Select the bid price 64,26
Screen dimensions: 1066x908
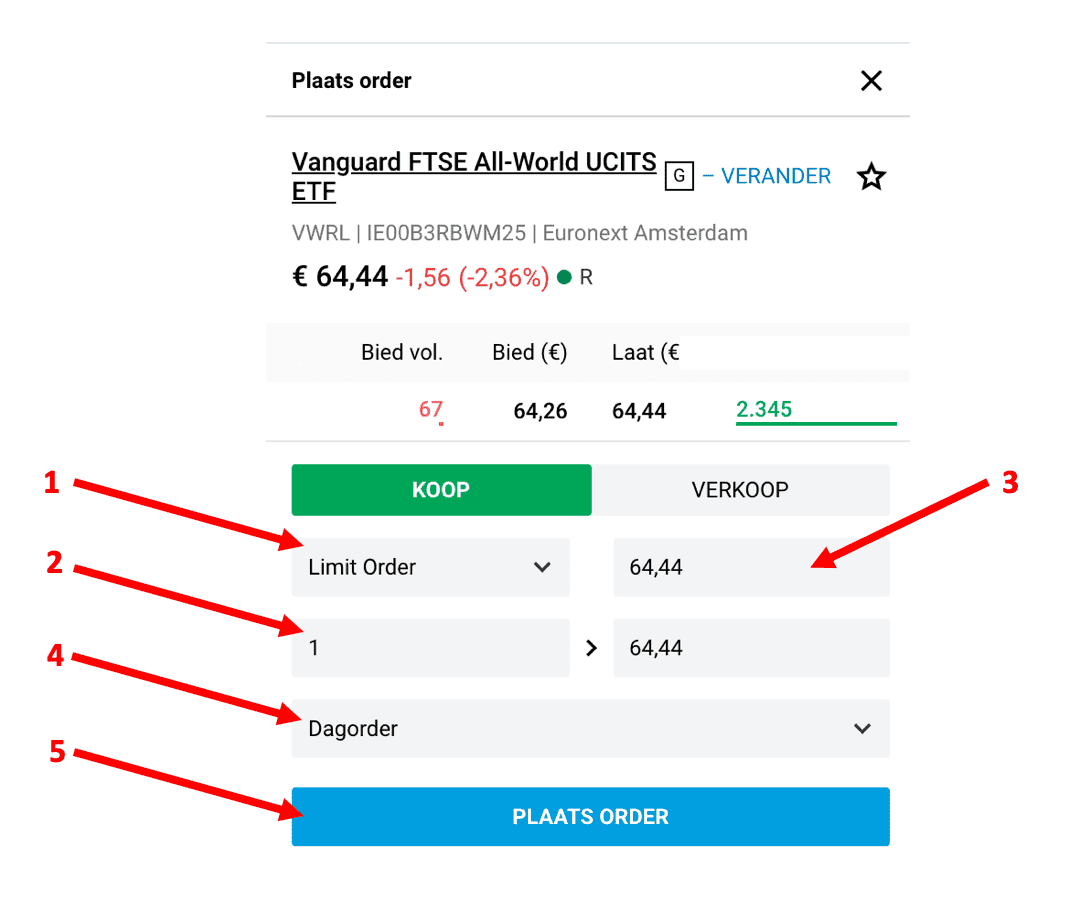540,411
